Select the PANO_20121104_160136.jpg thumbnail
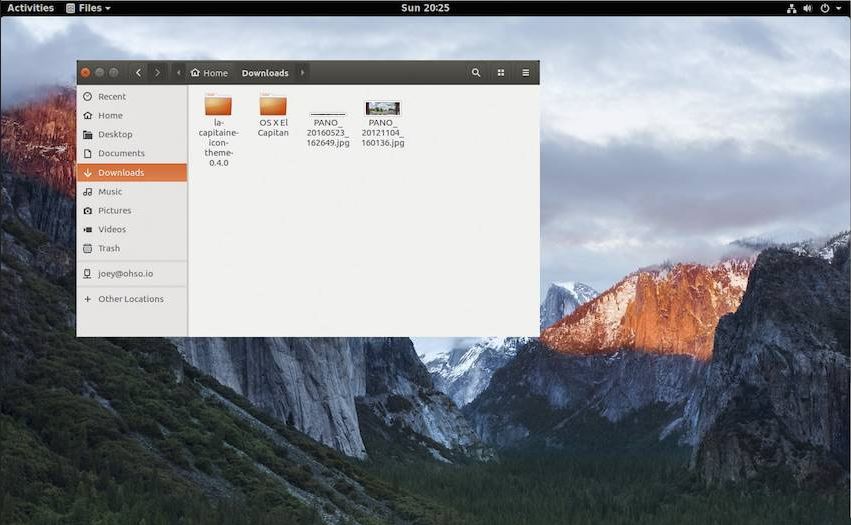851x525 pixels. pyautogui.click(x=383, y=108)
